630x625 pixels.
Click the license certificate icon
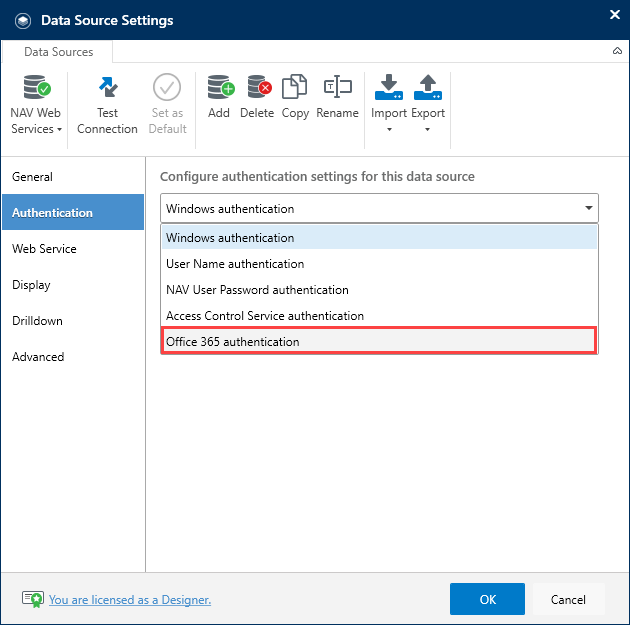tap(33, 599)
